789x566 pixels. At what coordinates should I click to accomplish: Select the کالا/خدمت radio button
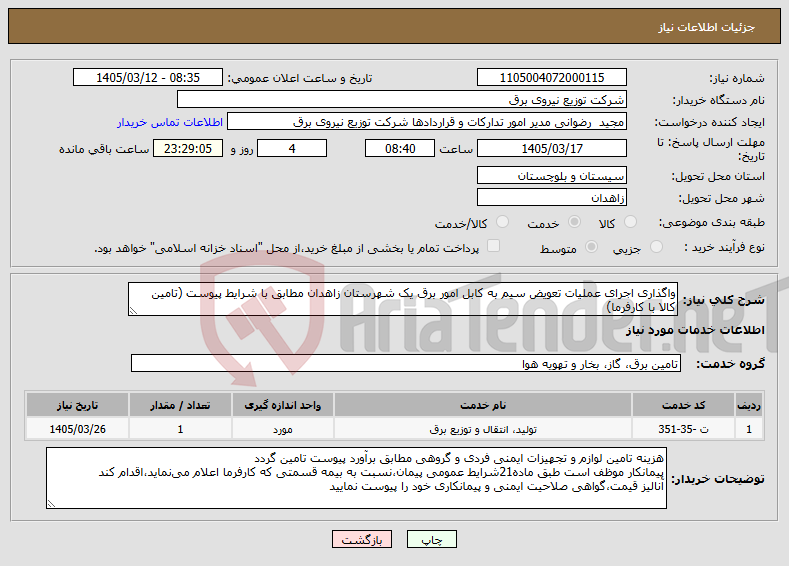tap(502, 222)
